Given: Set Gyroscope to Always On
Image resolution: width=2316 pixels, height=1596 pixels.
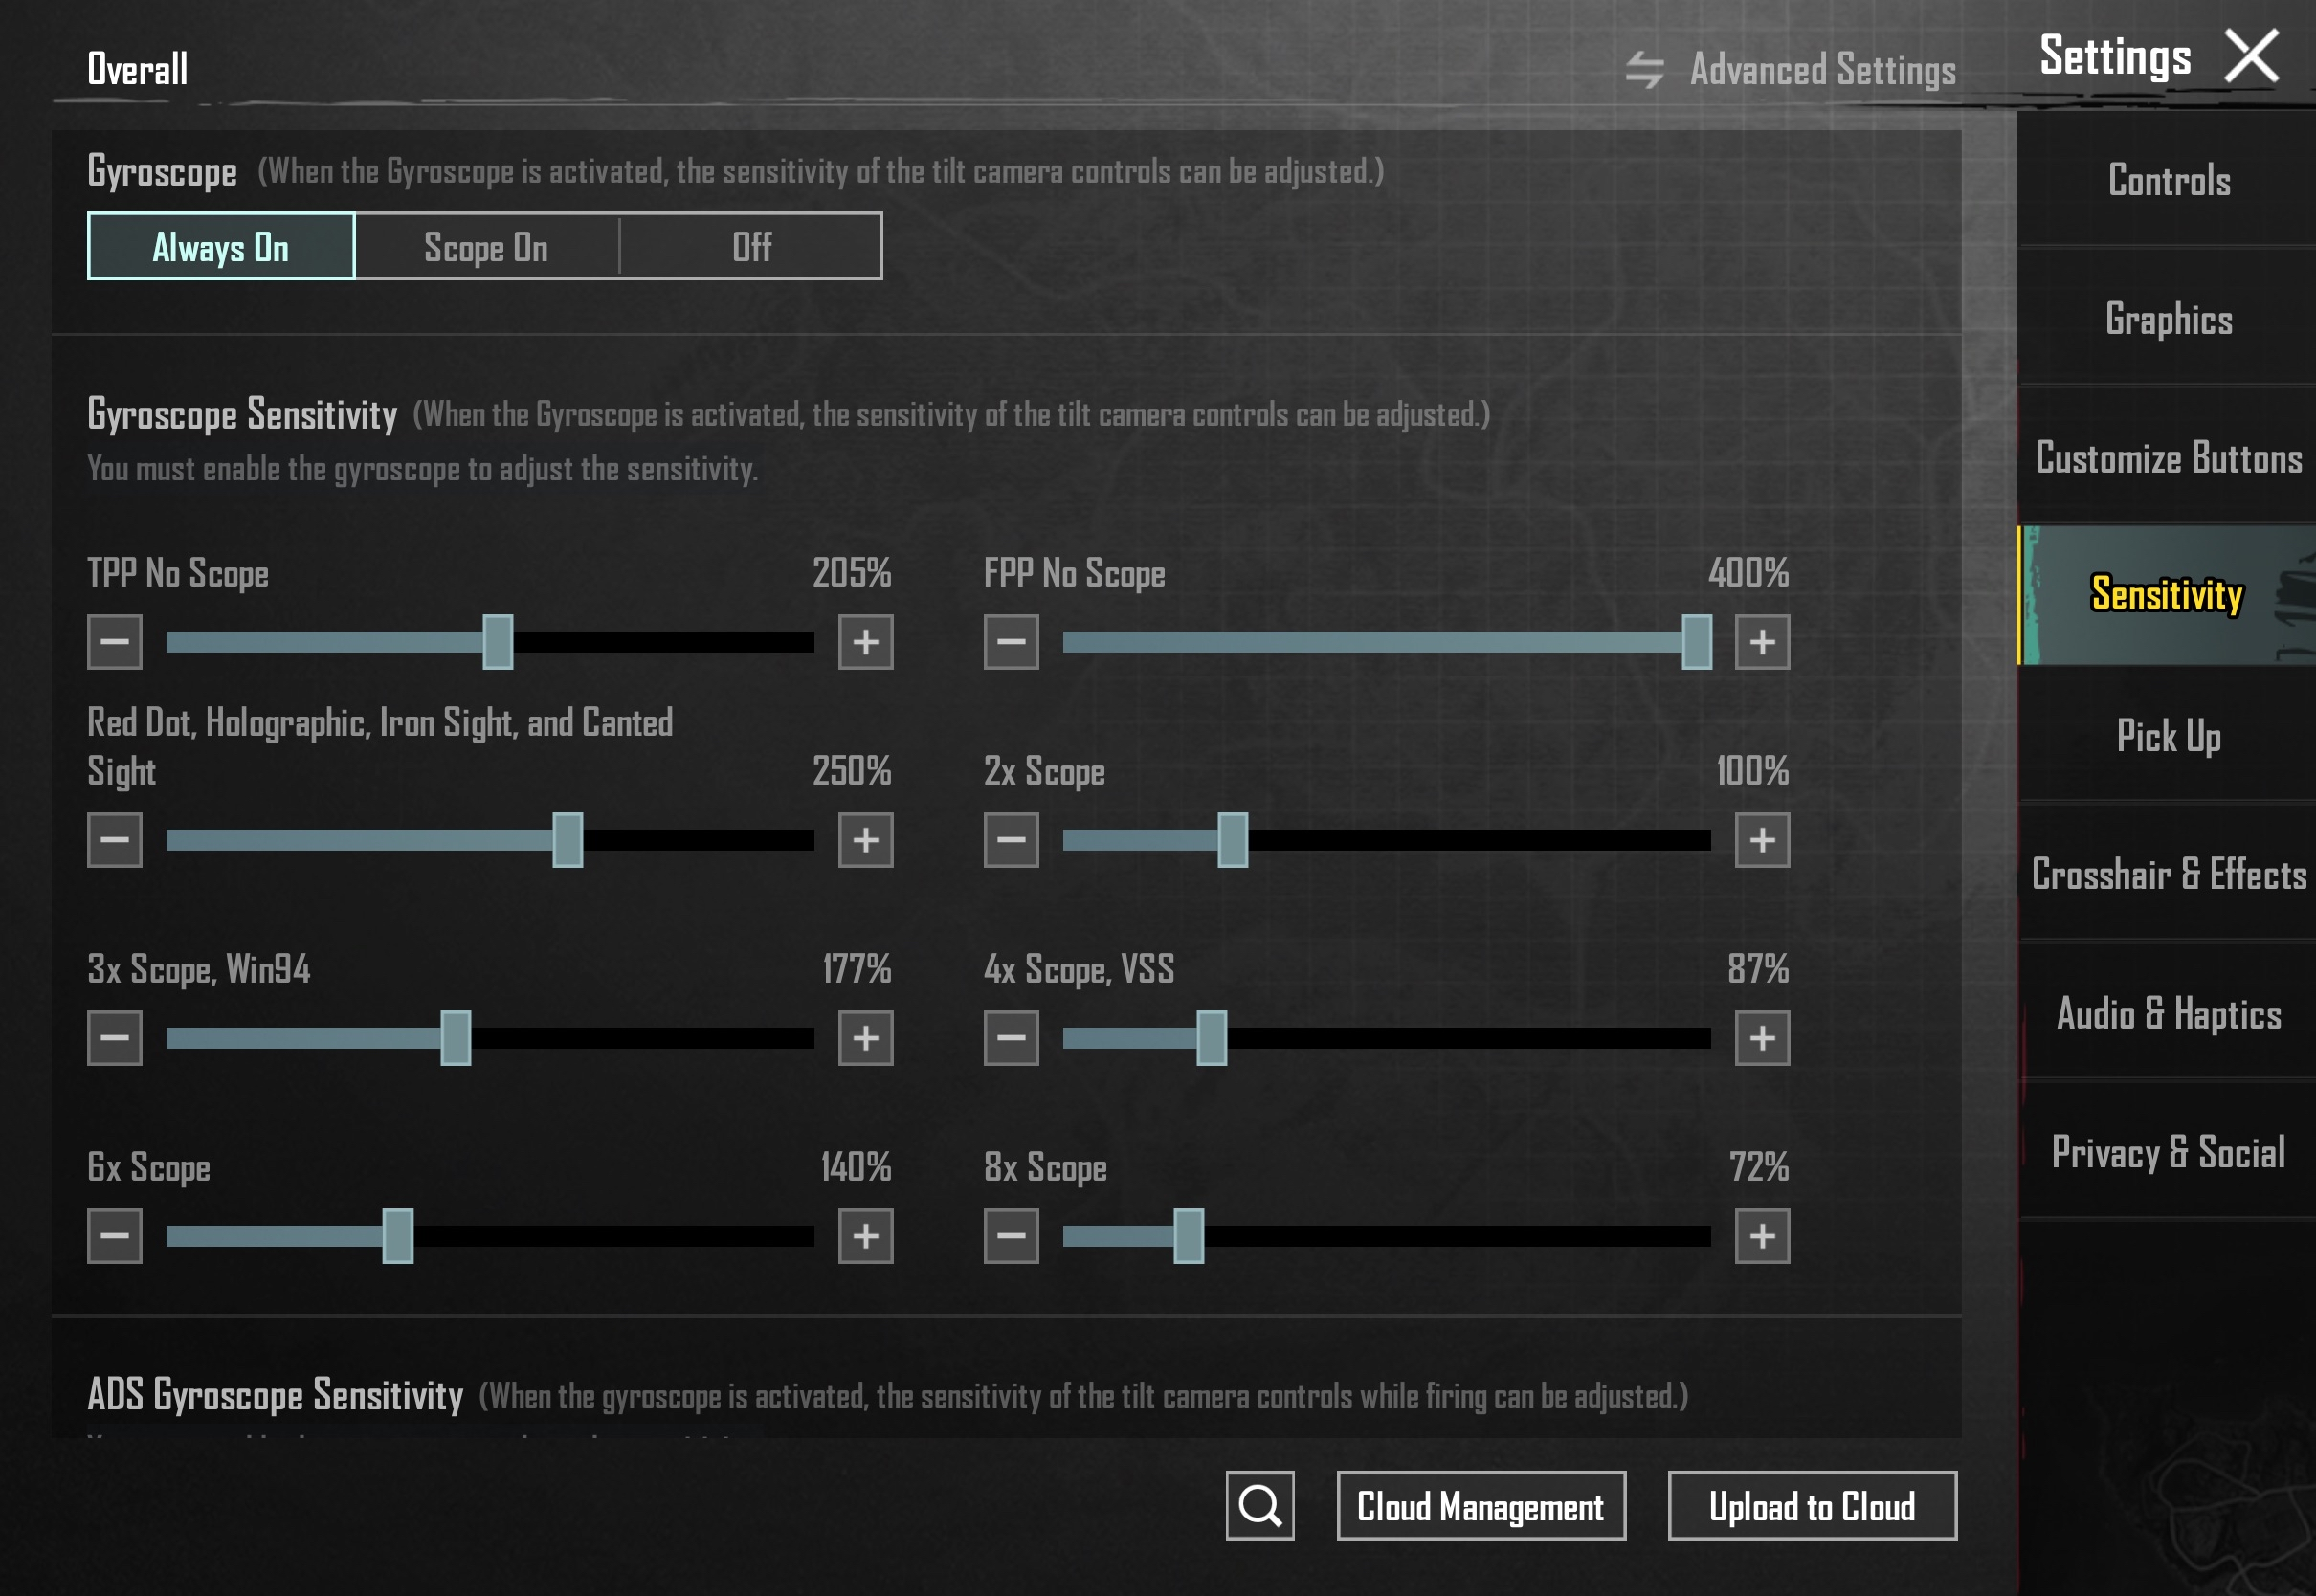Looking at the screenshot, I should 221,246.
